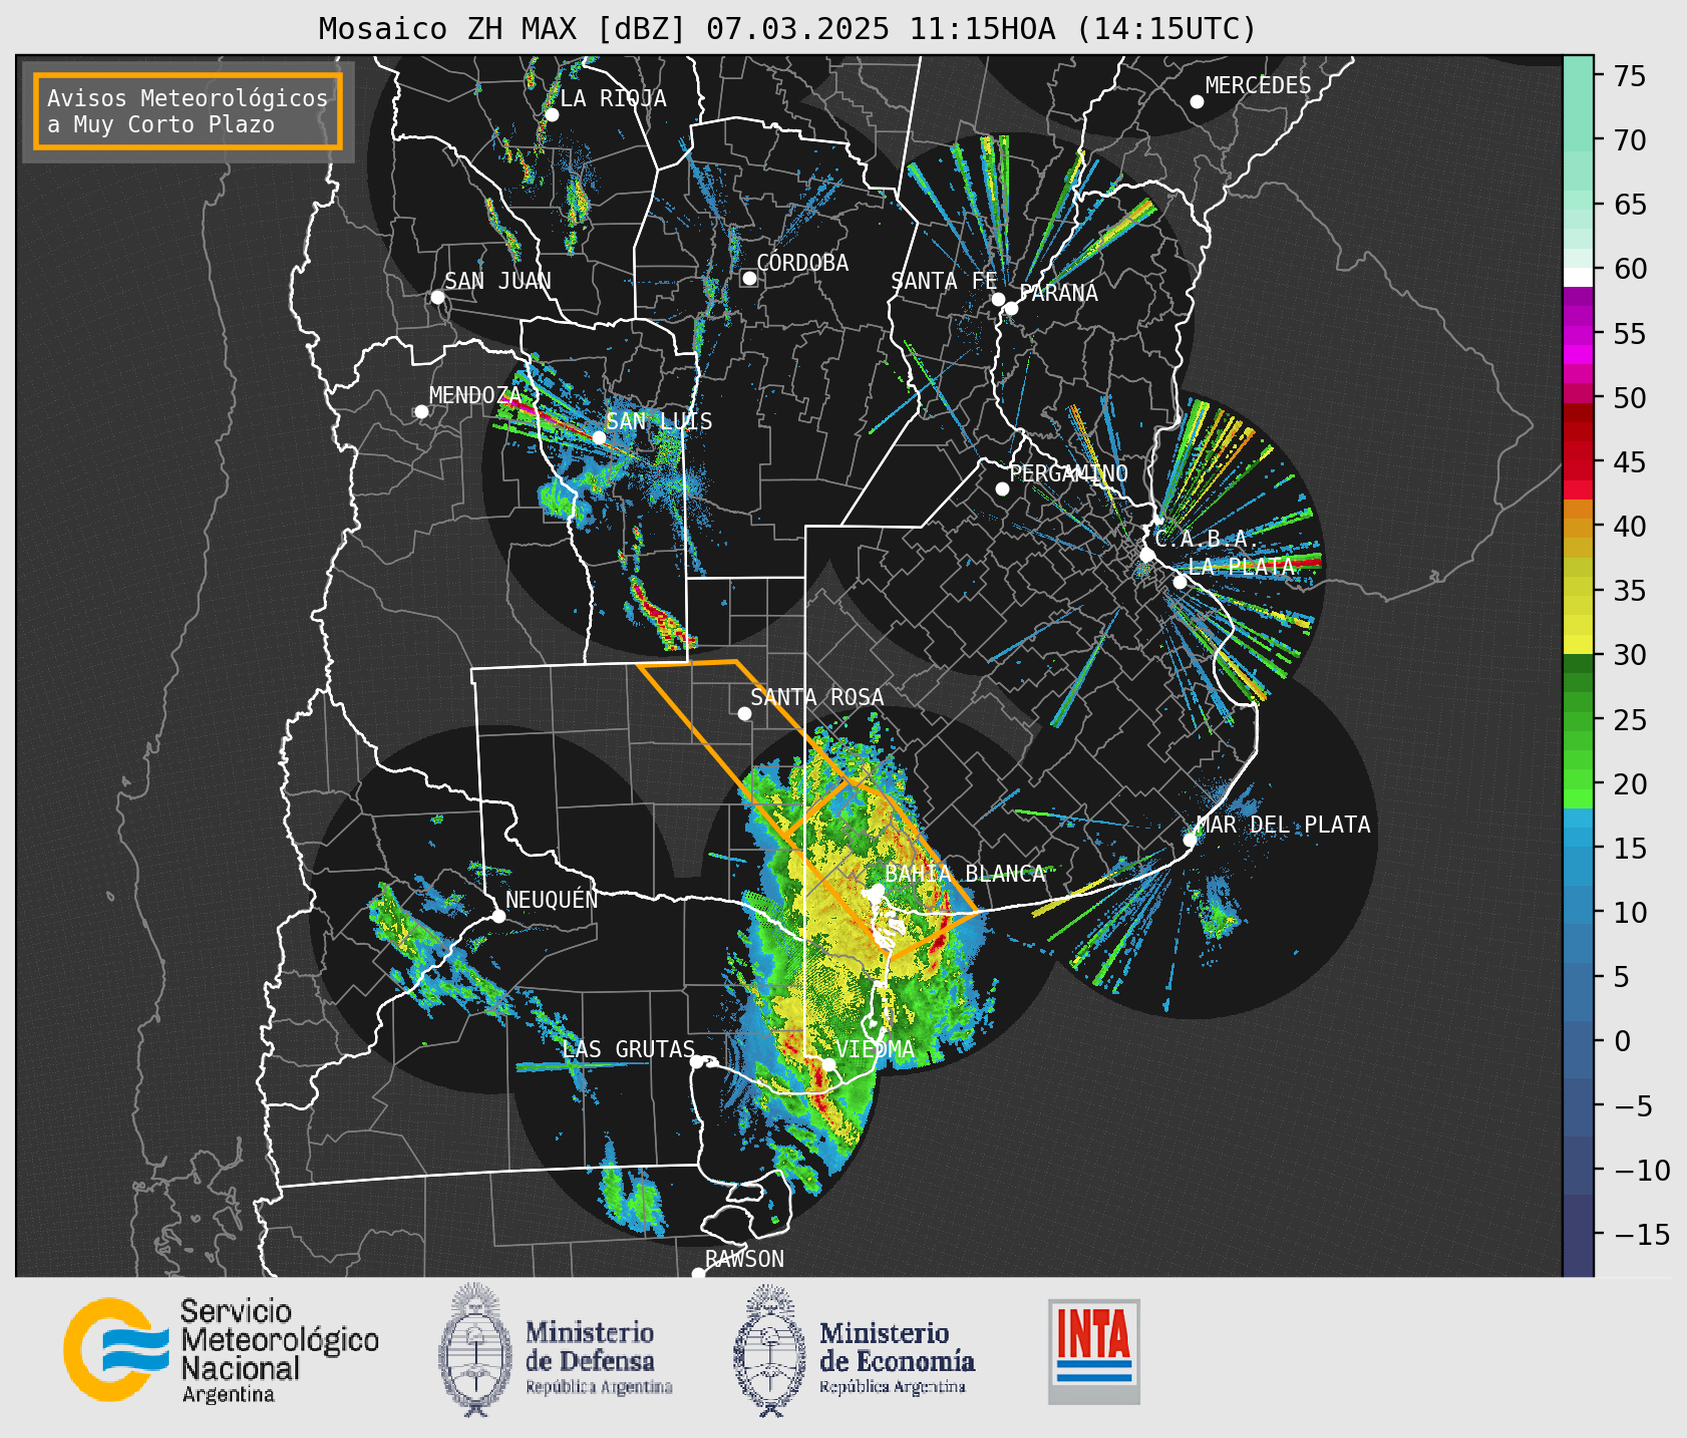
Task: Click the white 60 dBZ color band
Action: [1578, 277]
